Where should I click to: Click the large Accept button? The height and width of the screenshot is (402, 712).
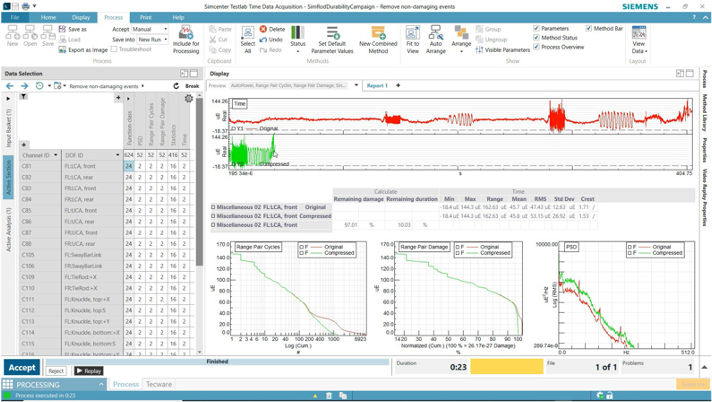click(x=22, y=367)
